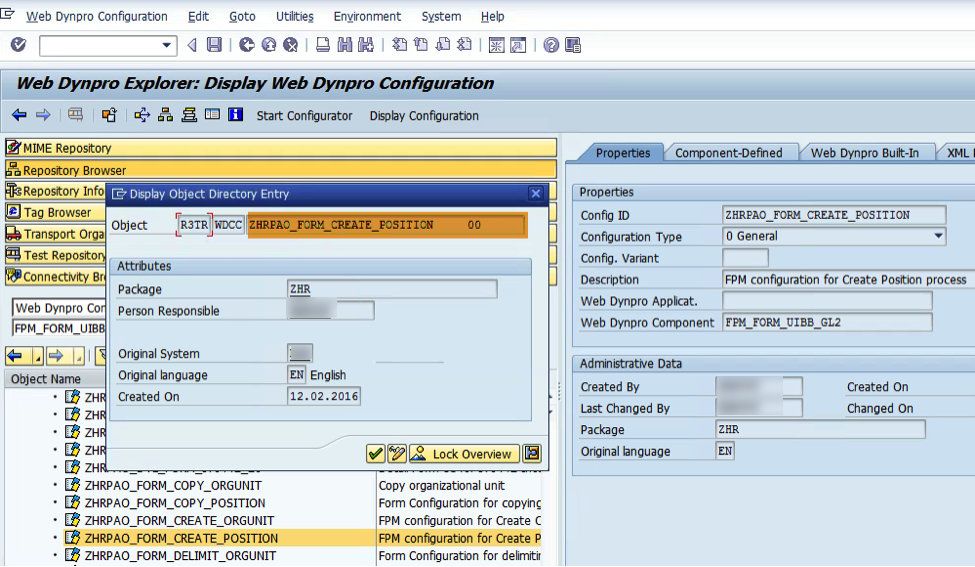
Task: Go to the previous page with the toolbar icon
Action: (421, 45)
